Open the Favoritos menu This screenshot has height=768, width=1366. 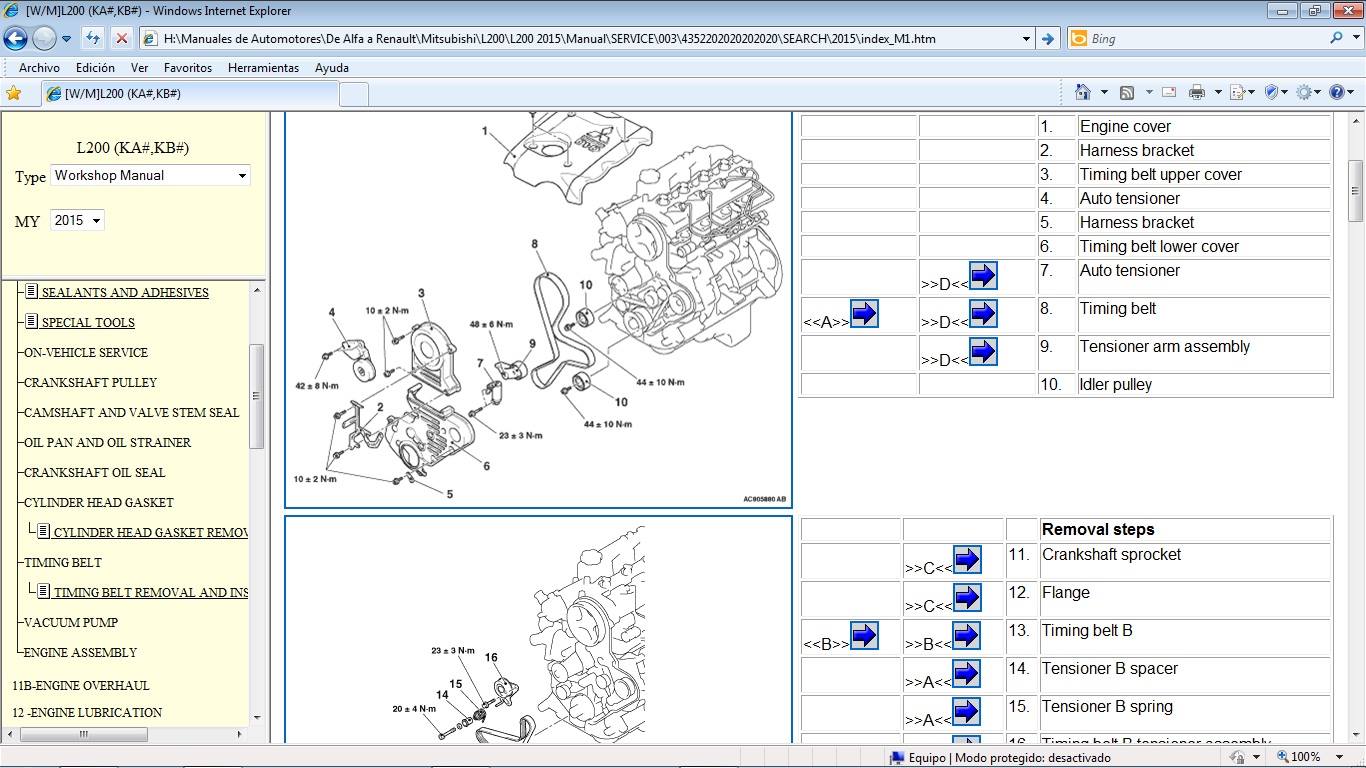[188, 68]
